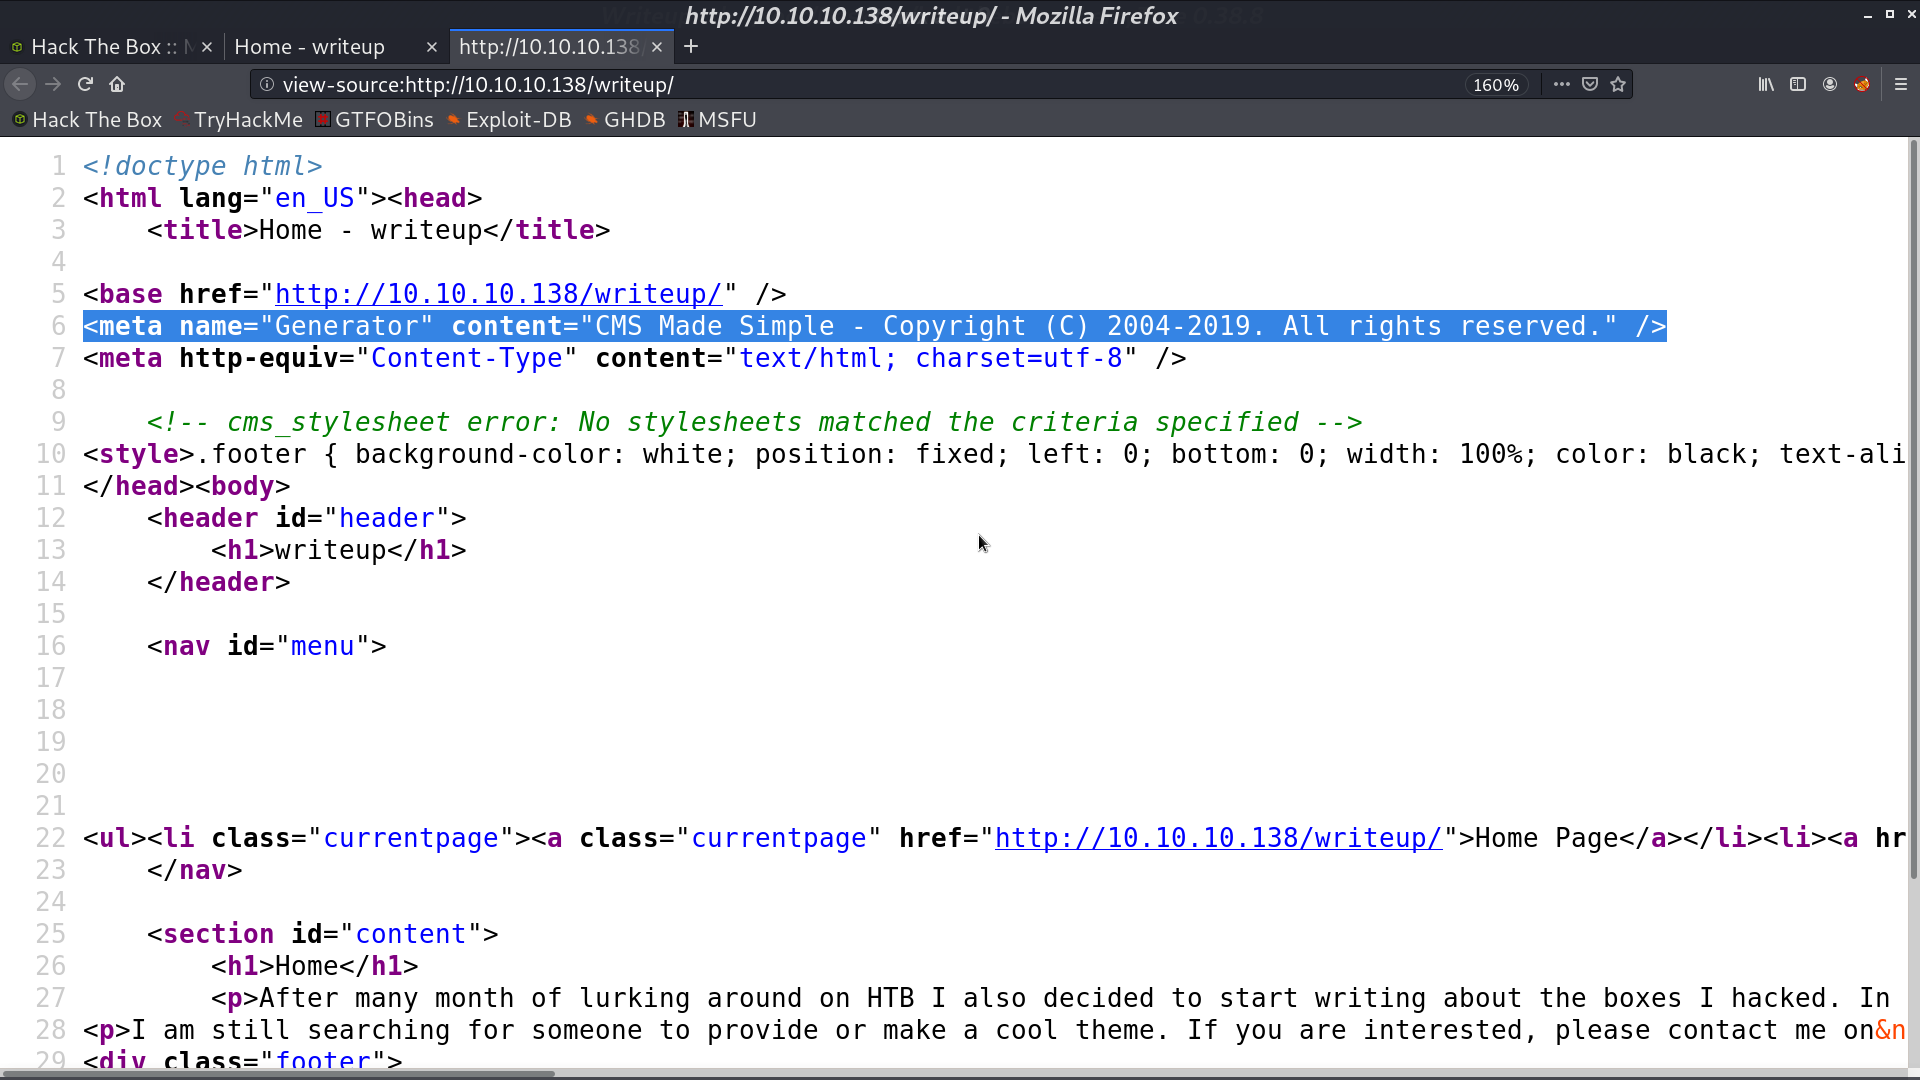Click the section id="content" line
The height and width of the screenshot is (1080, 1920).
(323, 934)
